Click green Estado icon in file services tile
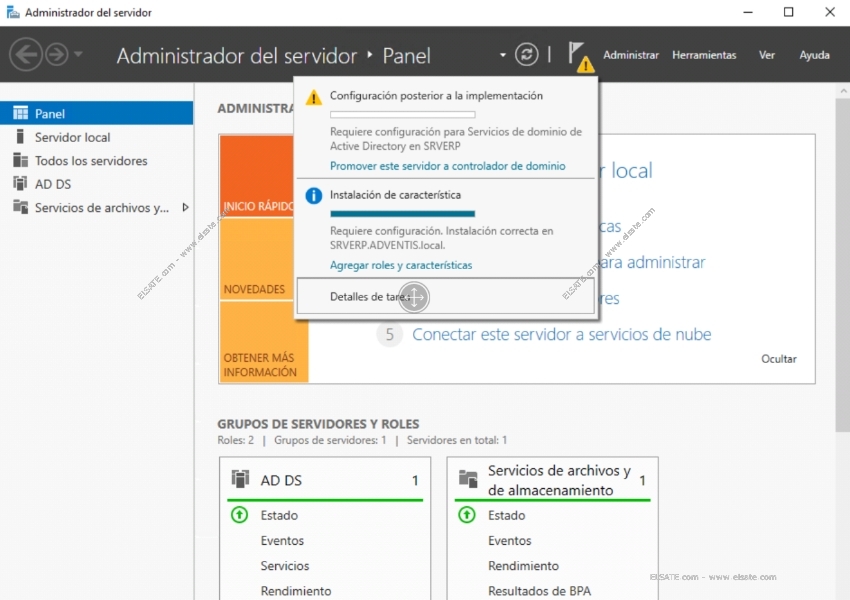The width and height of the screenshot is (850, 600). point(467,514)
